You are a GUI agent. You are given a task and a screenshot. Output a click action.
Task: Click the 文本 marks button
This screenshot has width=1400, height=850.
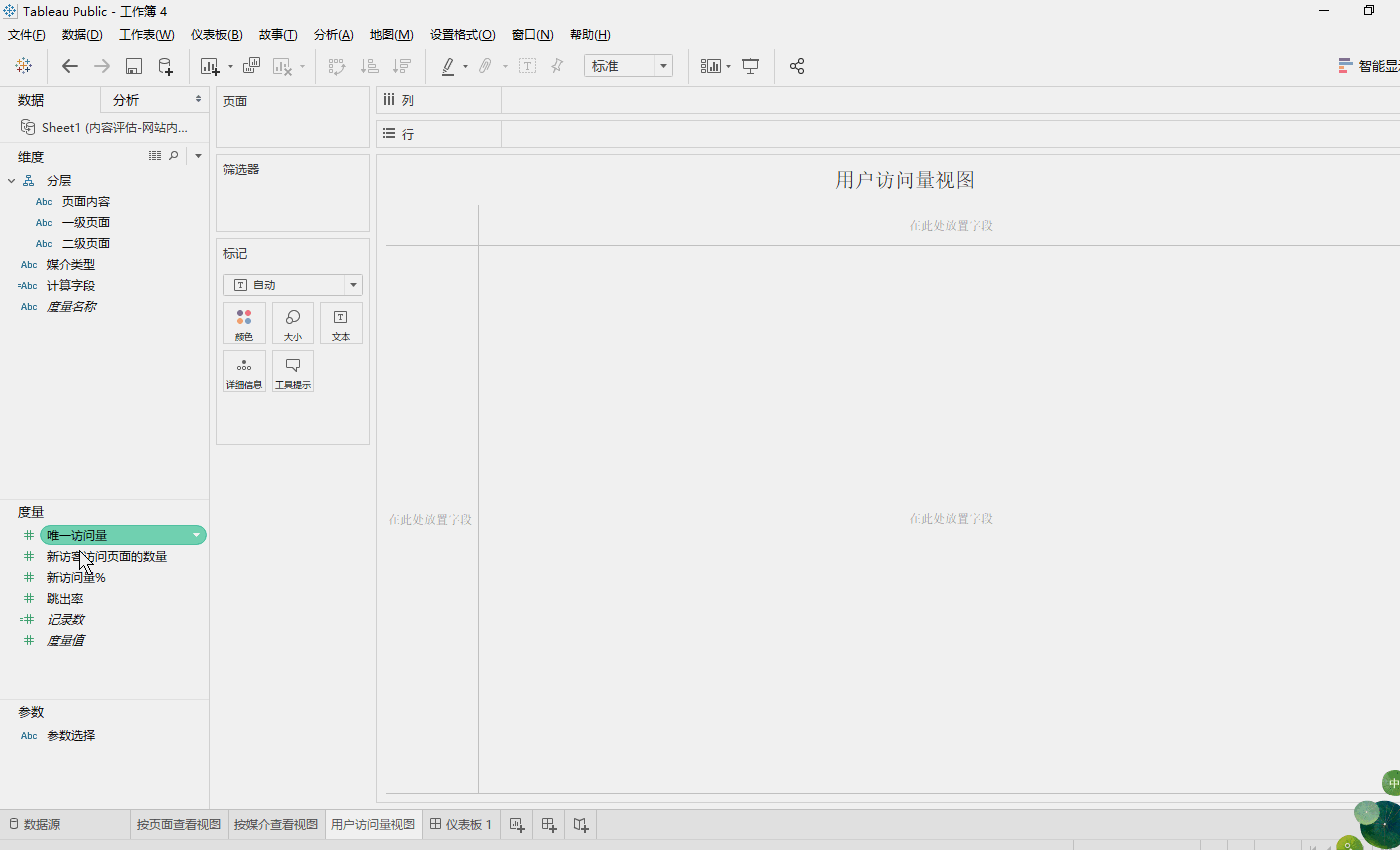341,324
